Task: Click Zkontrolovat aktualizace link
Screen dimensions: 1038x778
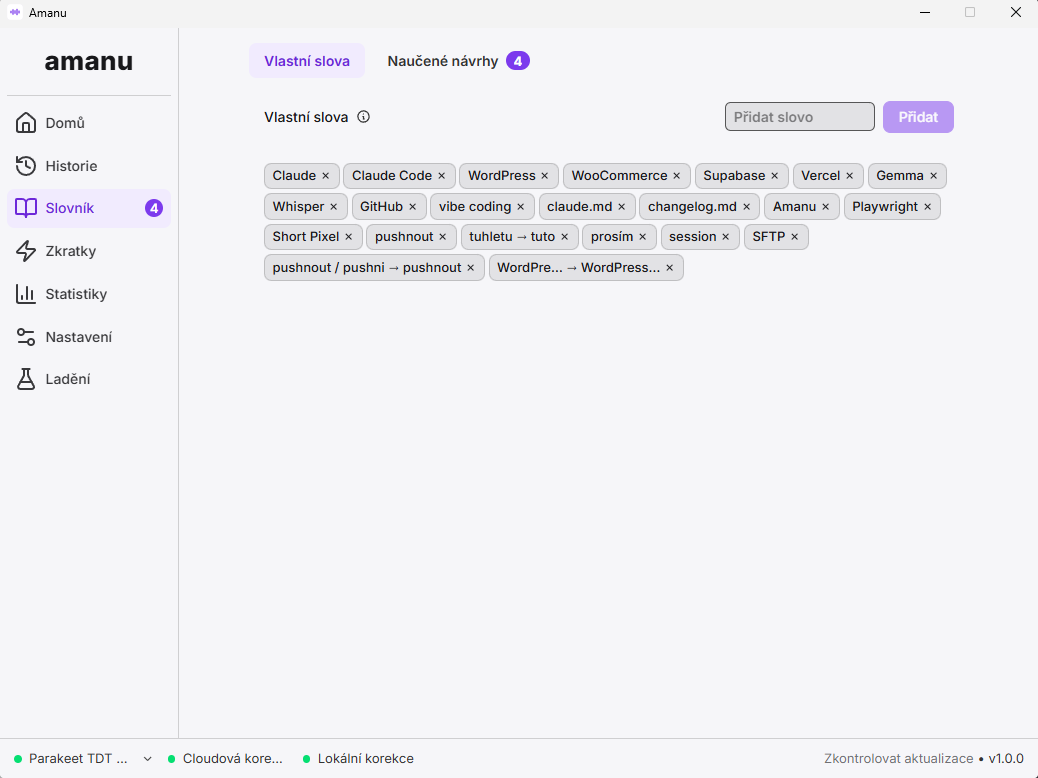Action: 898,759
